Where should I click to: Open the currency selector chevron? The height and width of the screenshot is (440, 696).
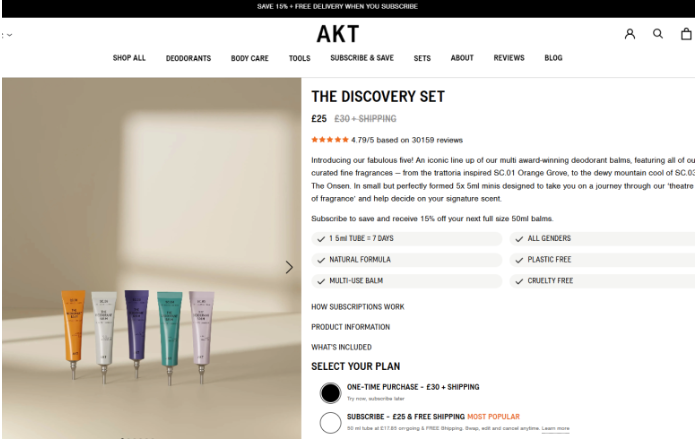[x=10, y=35]
